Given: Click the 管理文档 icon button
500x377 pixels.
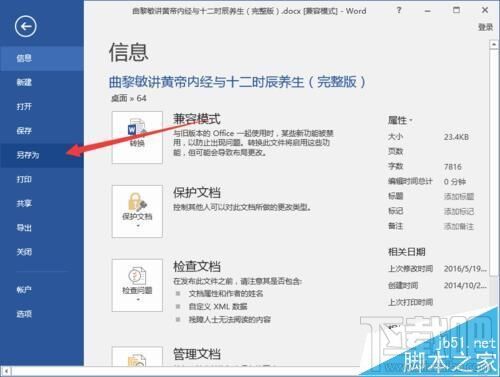Looking at the screenshot, I should 137,356.
